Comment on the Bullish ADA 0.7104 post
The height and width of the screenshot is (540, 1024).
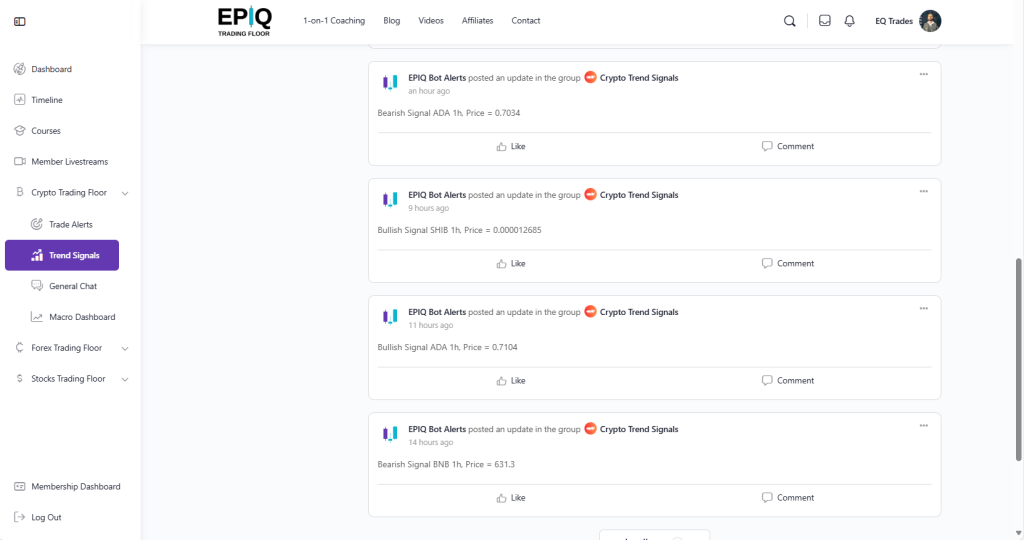[x=788, y=381]
